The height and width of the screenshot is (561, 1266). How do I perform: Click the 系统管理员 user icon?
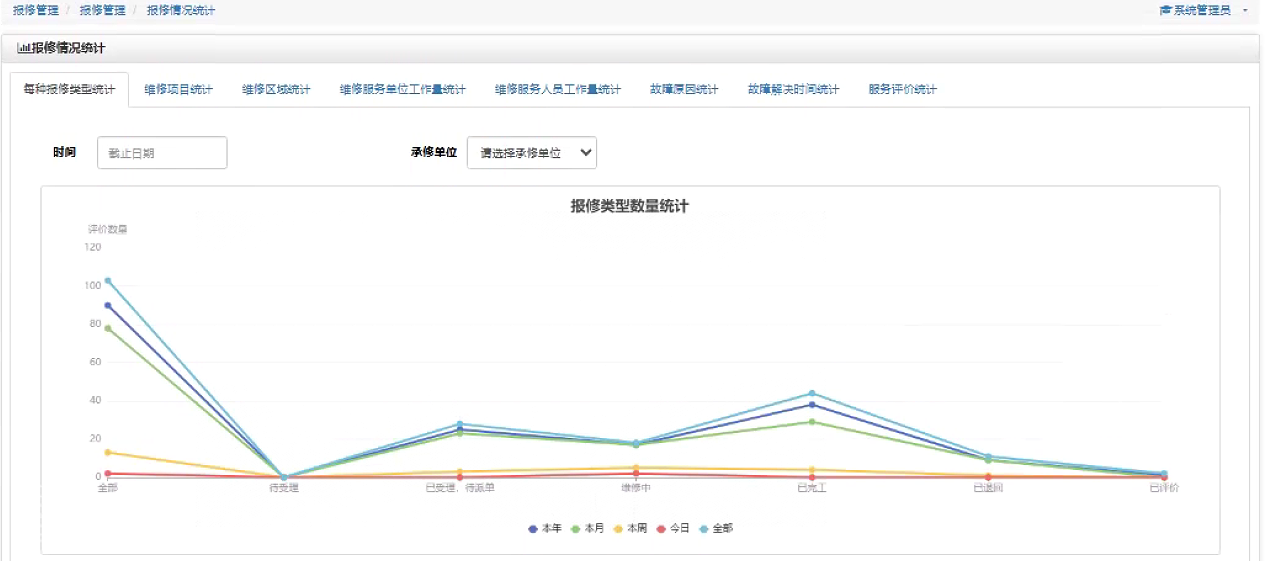pyautogui.click(x=1164, y=10)
